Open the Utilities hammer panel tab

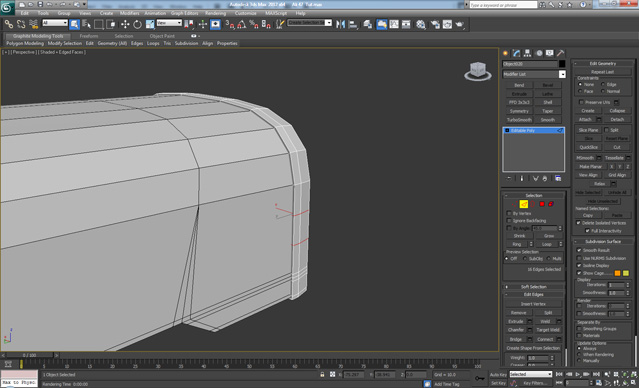tap(561, 53)
